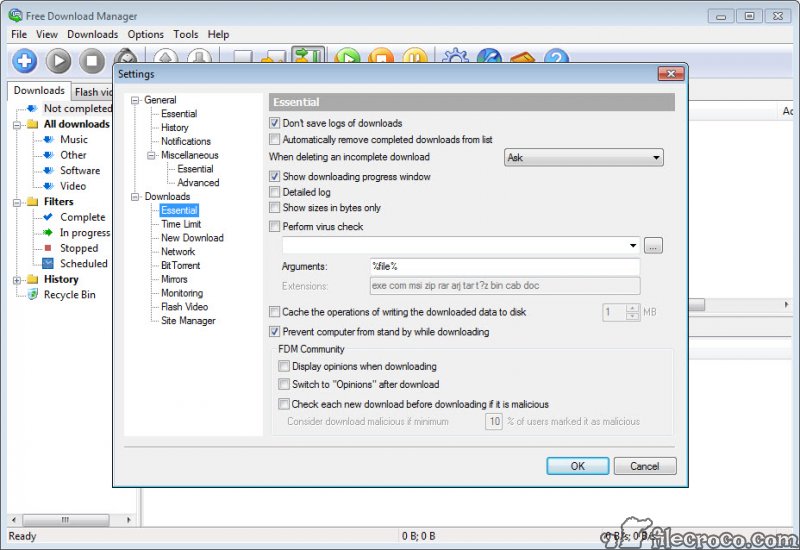Click the Arguments input field
The width and height of the screenshot is (800, 550).
point(505,266)
